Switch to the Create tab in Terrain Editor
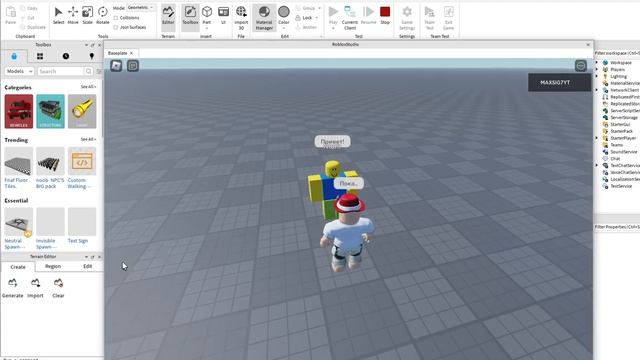 (18, 267)
